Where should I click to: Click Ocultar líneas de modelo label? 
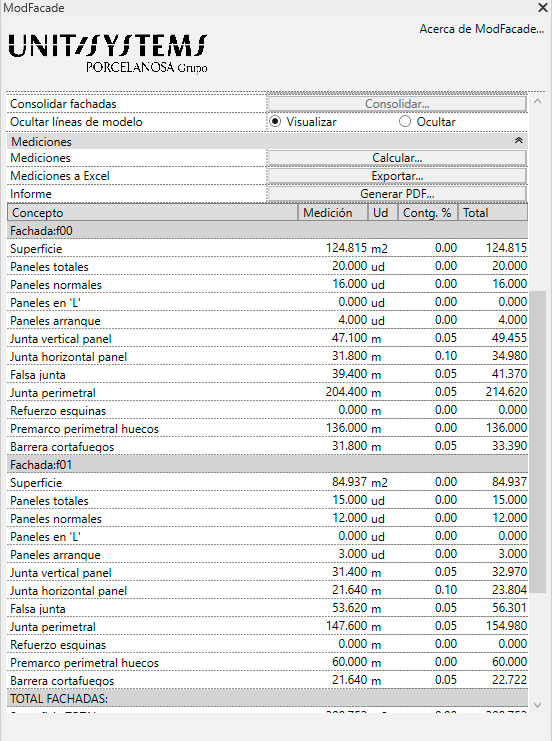tap(76, 122)
